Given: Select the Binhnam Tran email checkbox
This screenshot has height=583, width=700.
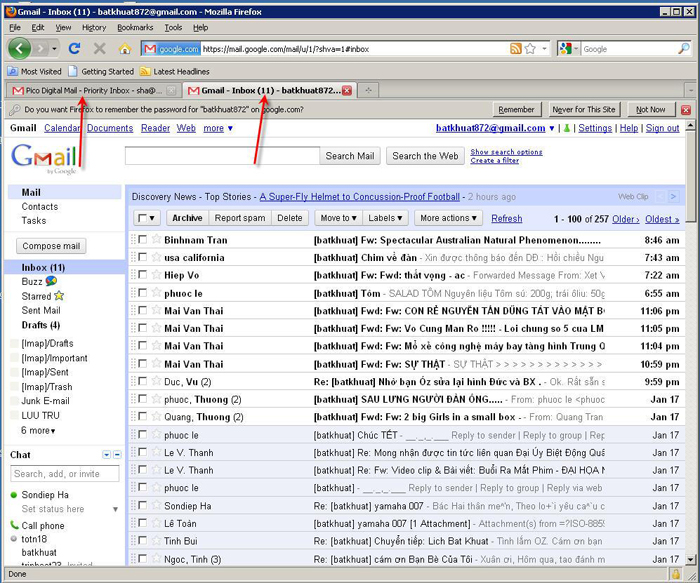Looking at the screenshot, I should (142, 239).
